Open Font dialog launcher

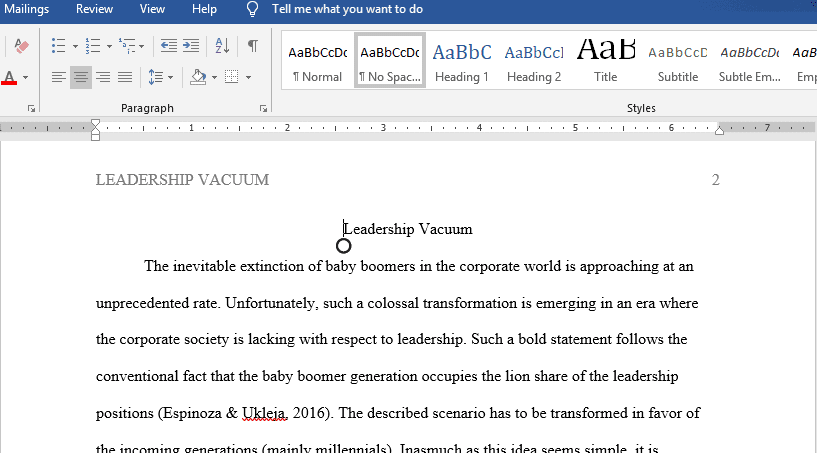[31, 108]
